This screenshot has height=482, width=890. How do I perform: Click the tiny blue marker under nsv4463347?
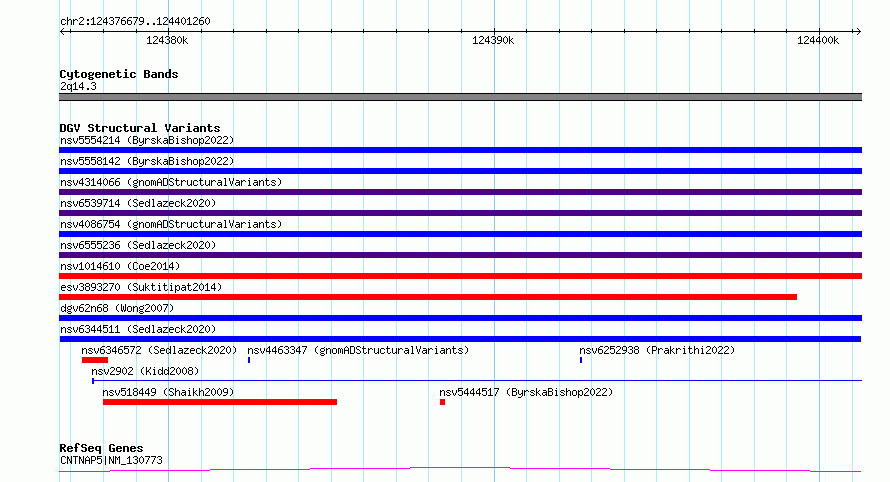249,360
